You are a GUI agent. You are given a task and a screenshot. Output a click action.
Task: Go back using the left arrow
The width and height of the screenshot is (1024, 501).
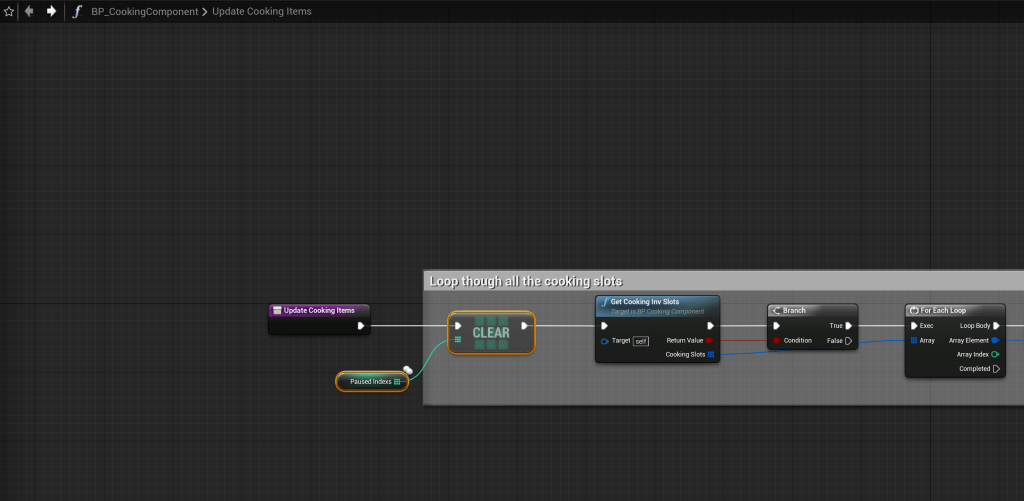click(29, 11)
